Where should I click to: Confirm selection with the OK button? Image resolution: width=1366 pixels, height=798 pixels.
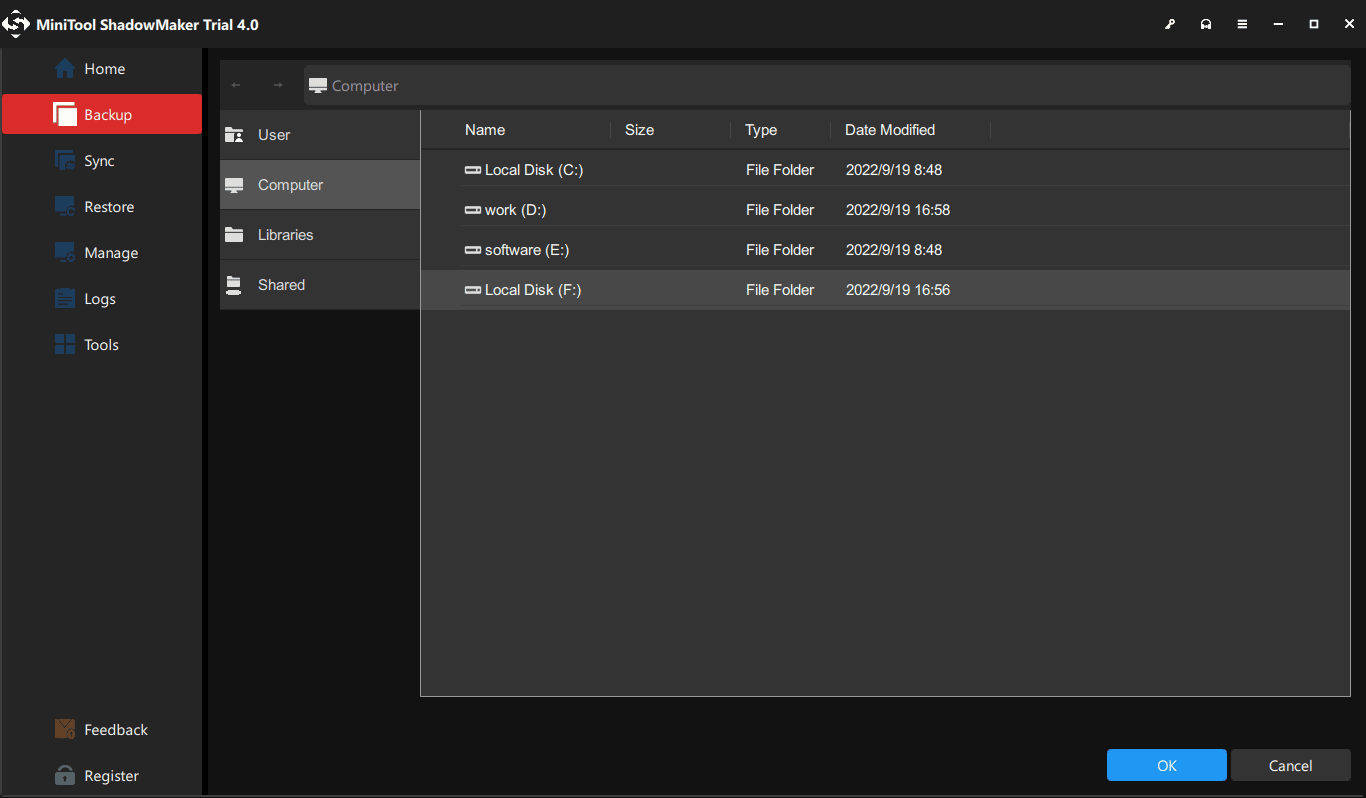[1166, 765]
